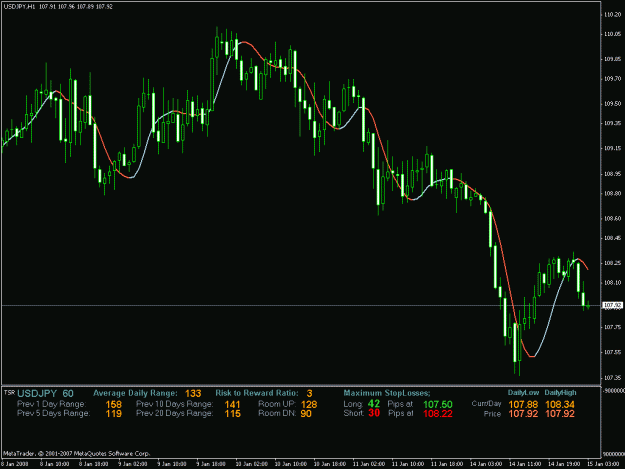Select the 11 Jan 18:00 time label
The width and height of the screenshot is (625, 469).
click(x=447, y=464)
